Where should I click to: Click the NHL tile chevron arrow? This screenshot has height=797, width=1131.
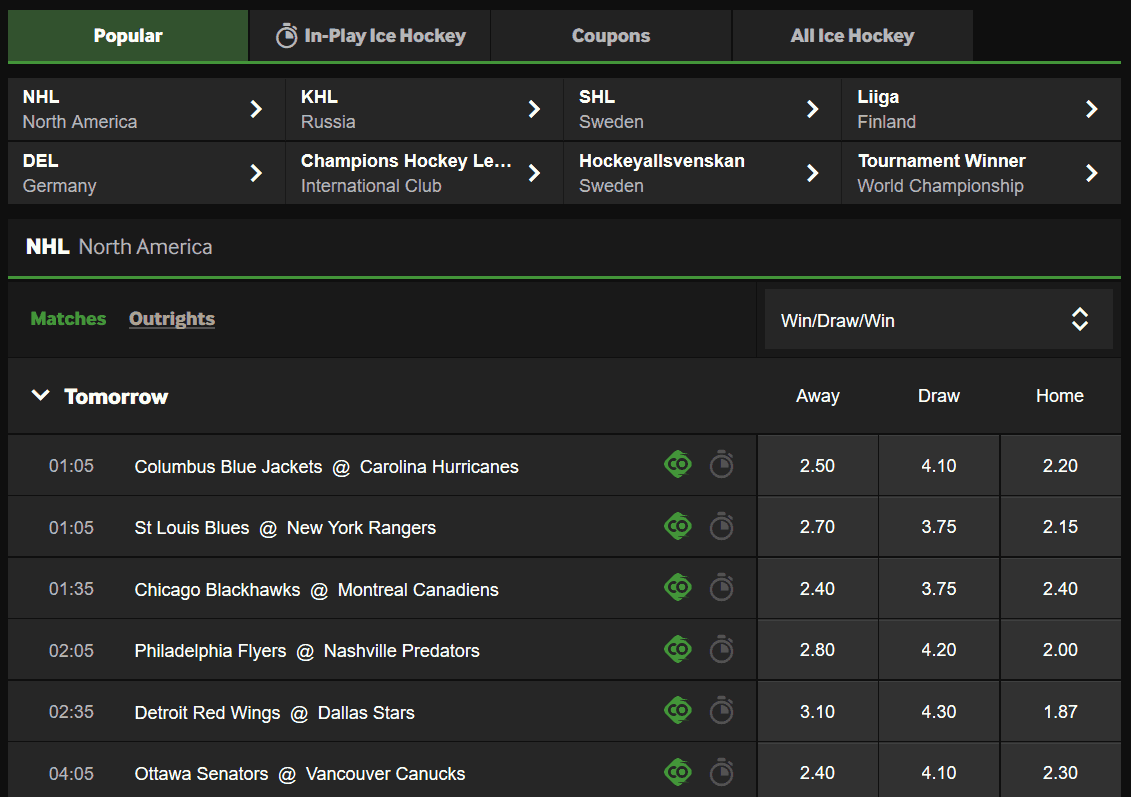(256, 109)
